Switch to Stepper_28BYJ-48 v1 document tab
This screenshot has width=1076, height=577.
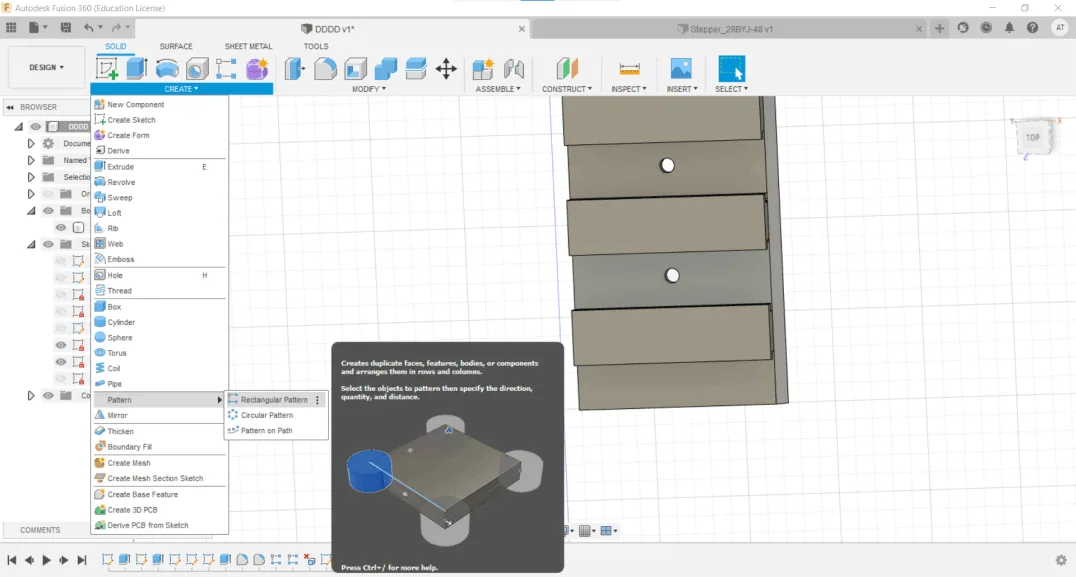click(731, 29)
